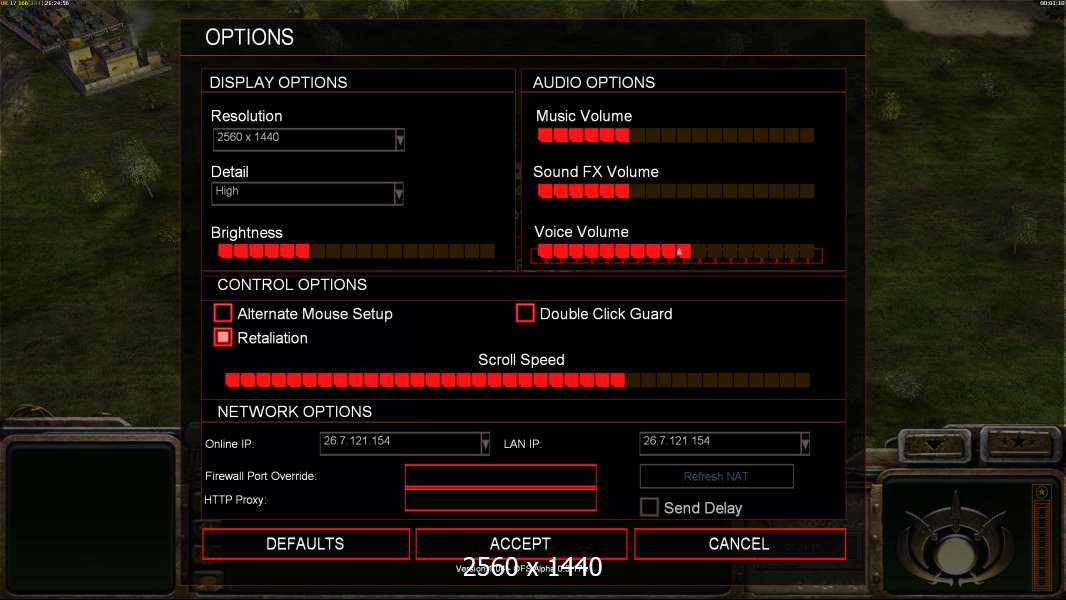Adjust the Sound FX Volume slider
The image size is (1066, 600).
(x=676, y=191)
